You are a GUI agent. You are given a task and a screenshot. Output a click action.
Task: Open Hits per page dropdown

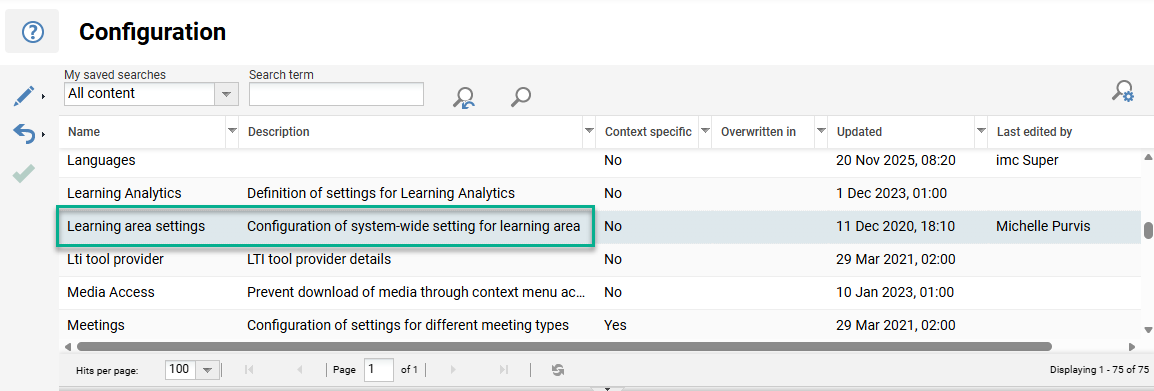click(x=207, y=370)
